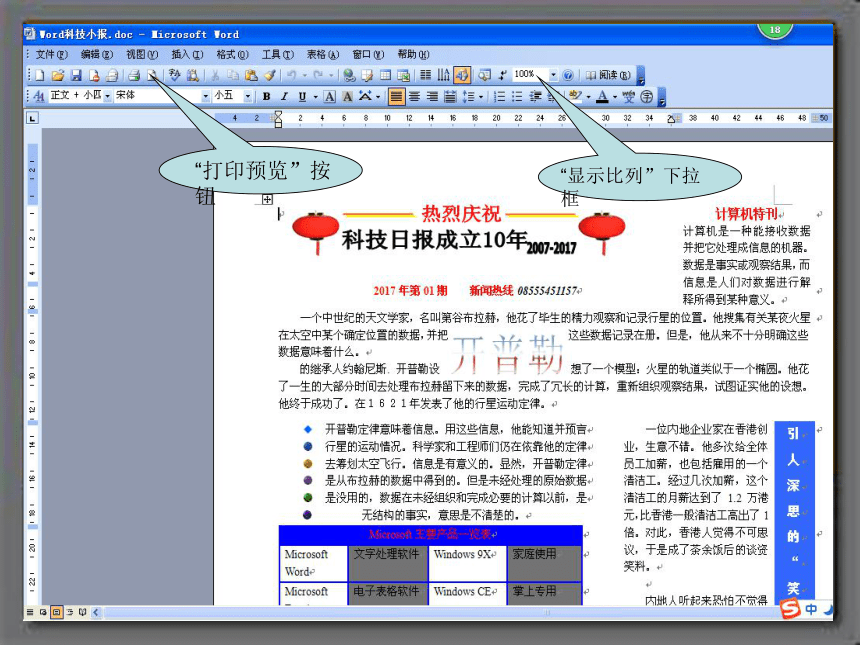Insert a hyperlink with the globe icon
Image resolution: width=860 pixels, height=645 pixels.
(349, 75)
